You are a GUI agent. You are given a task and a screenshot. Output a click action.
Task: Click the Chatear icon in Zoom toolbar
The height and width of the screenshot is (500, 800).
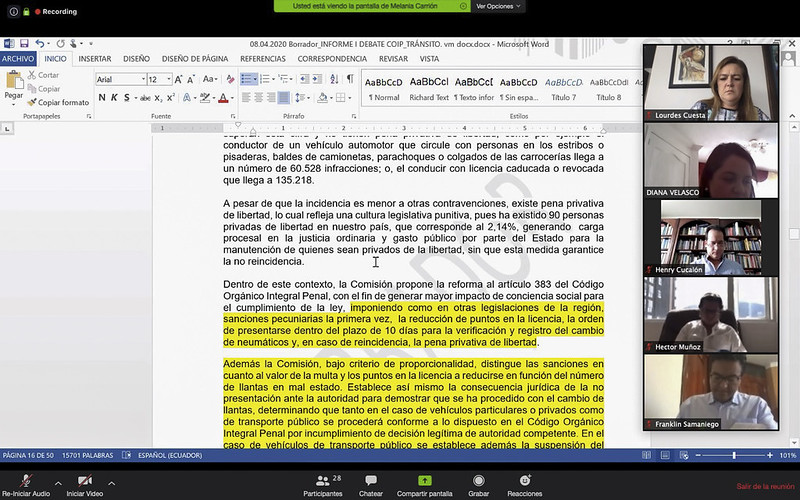[371, 481]
